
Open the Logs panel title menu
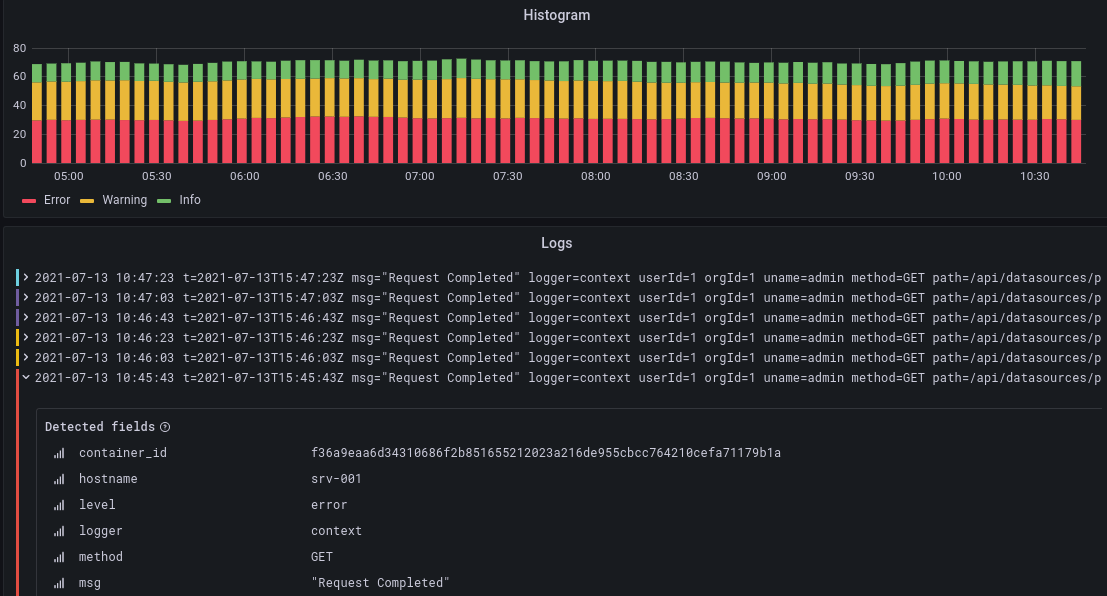pyautogui.click(x=557, y=243)
